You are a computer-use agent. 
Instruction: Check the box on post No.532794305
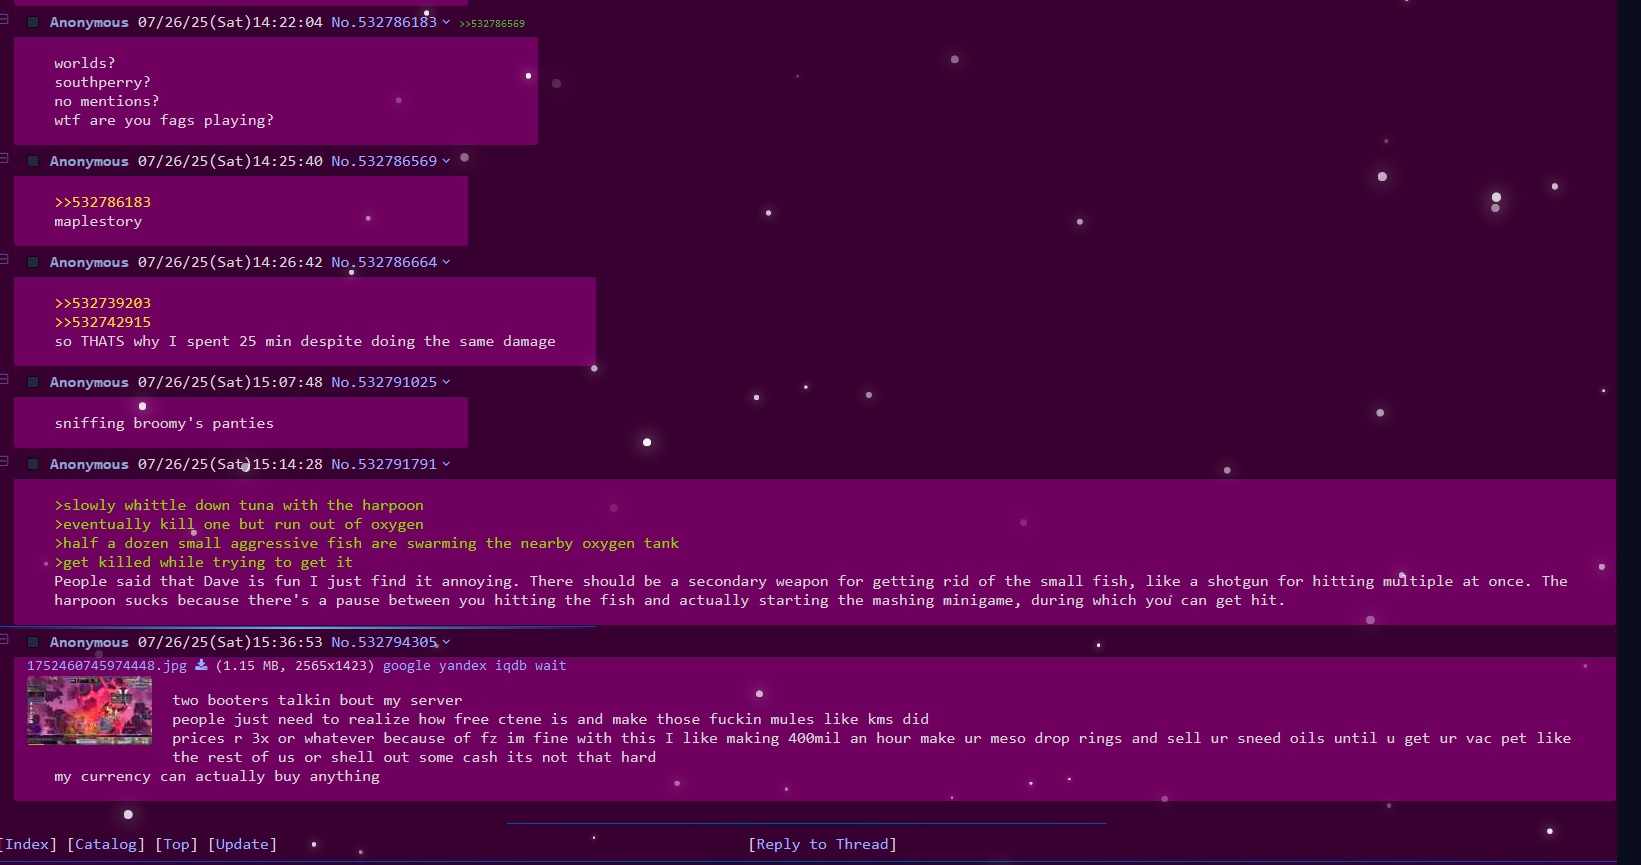point(33,642)
